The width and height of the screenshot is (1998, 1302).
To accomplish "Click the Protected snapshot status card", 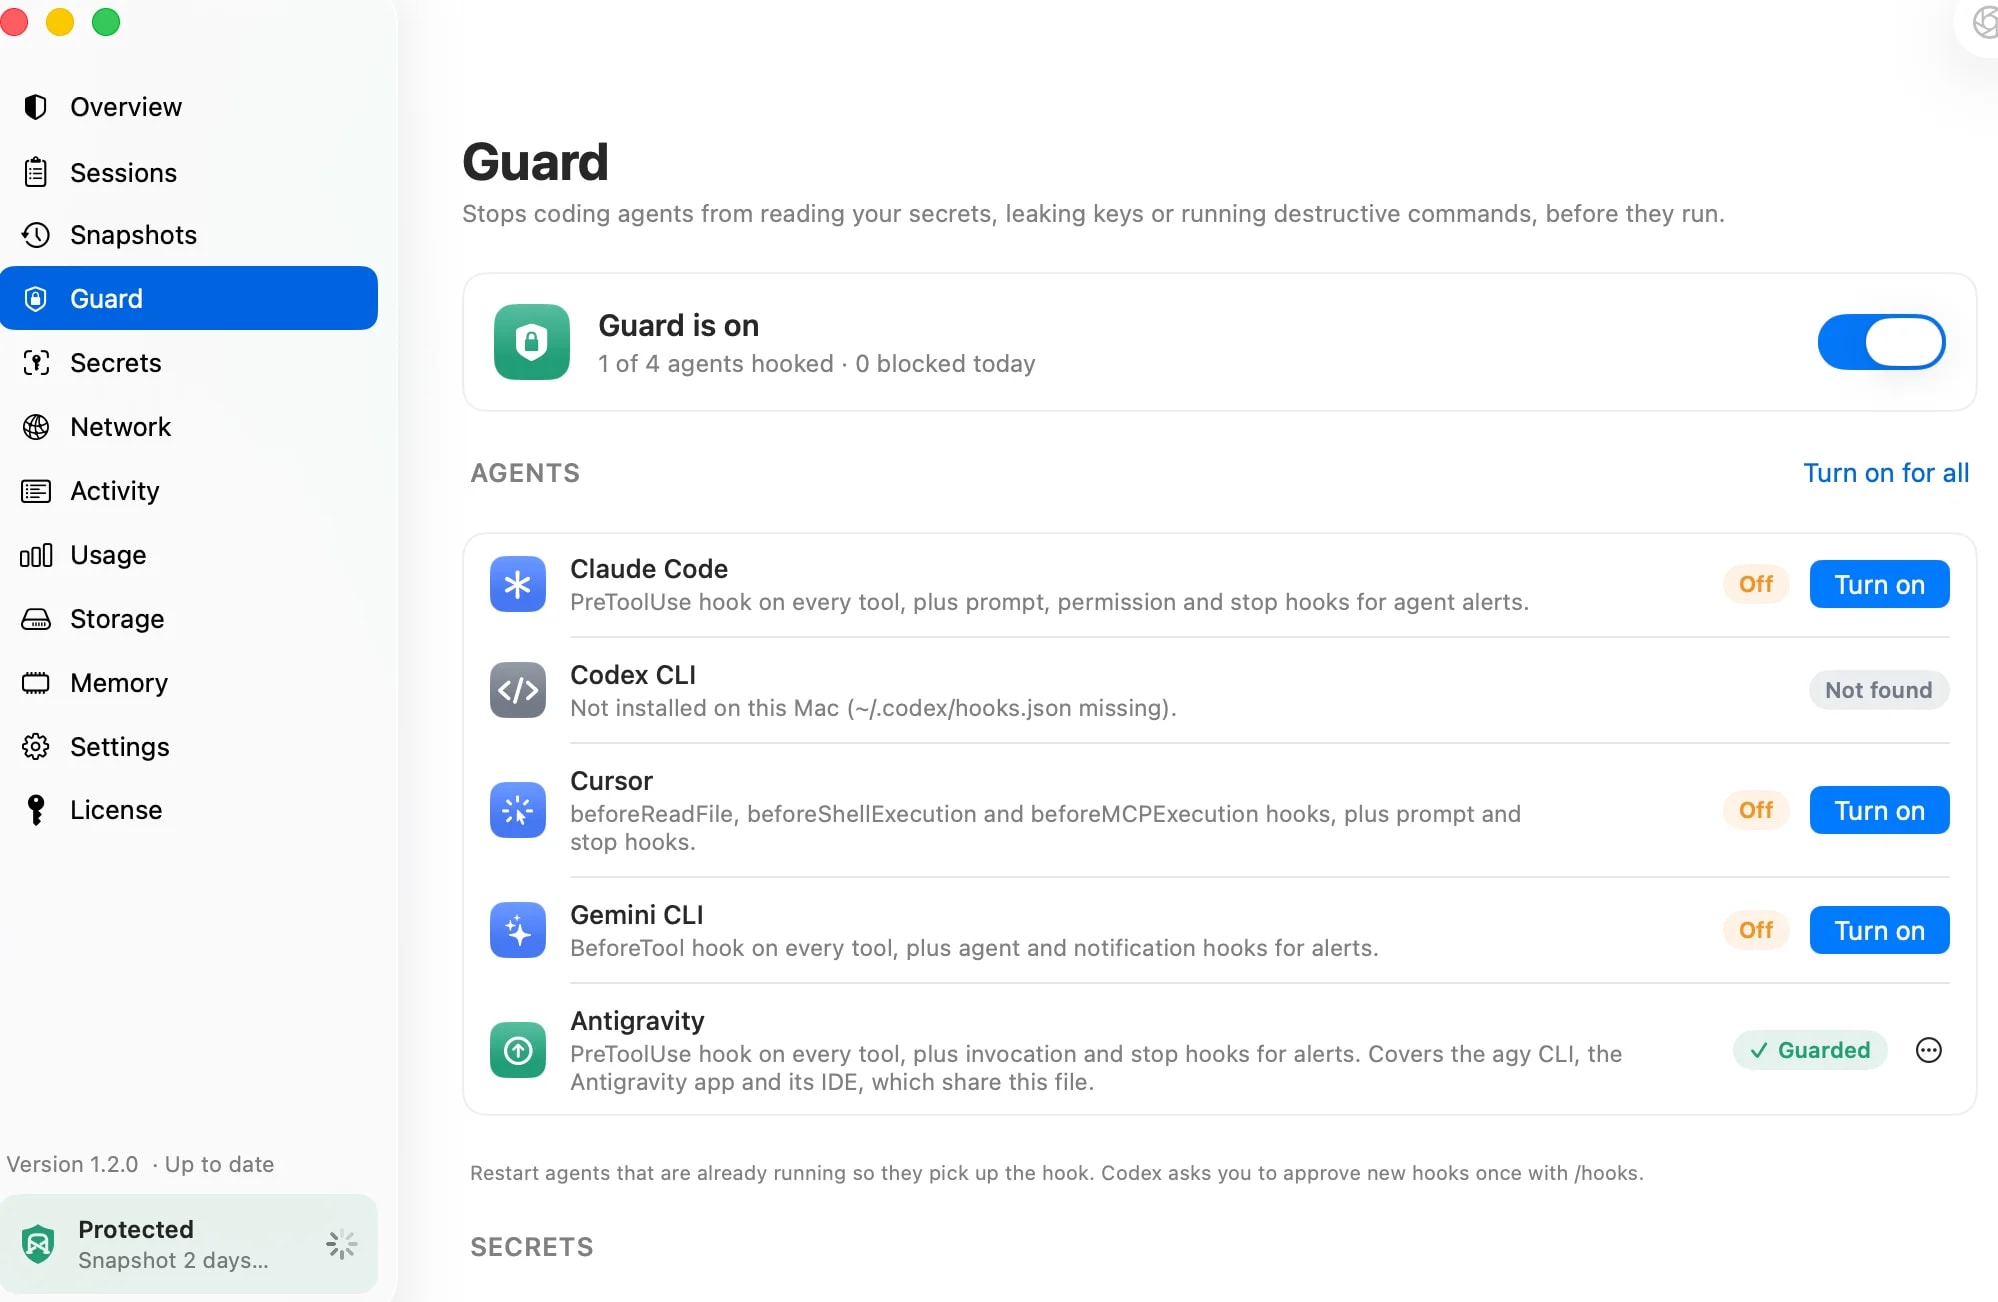I will [189, 1244].
